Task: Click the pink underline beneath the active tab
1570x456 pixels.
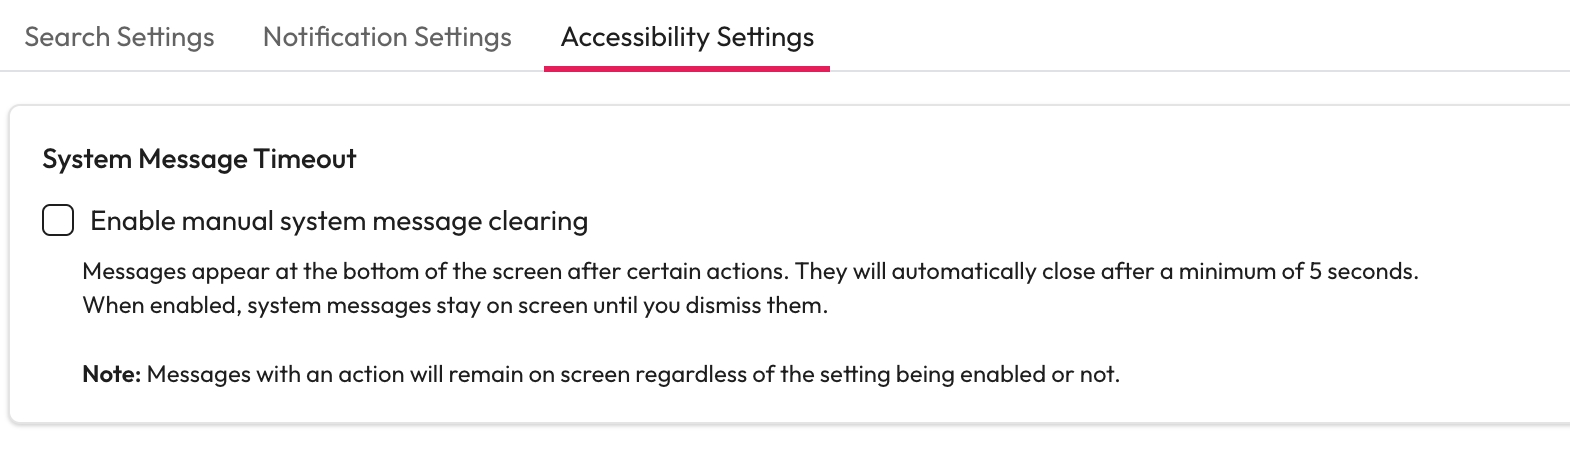Action: click(x=687, y=69)
